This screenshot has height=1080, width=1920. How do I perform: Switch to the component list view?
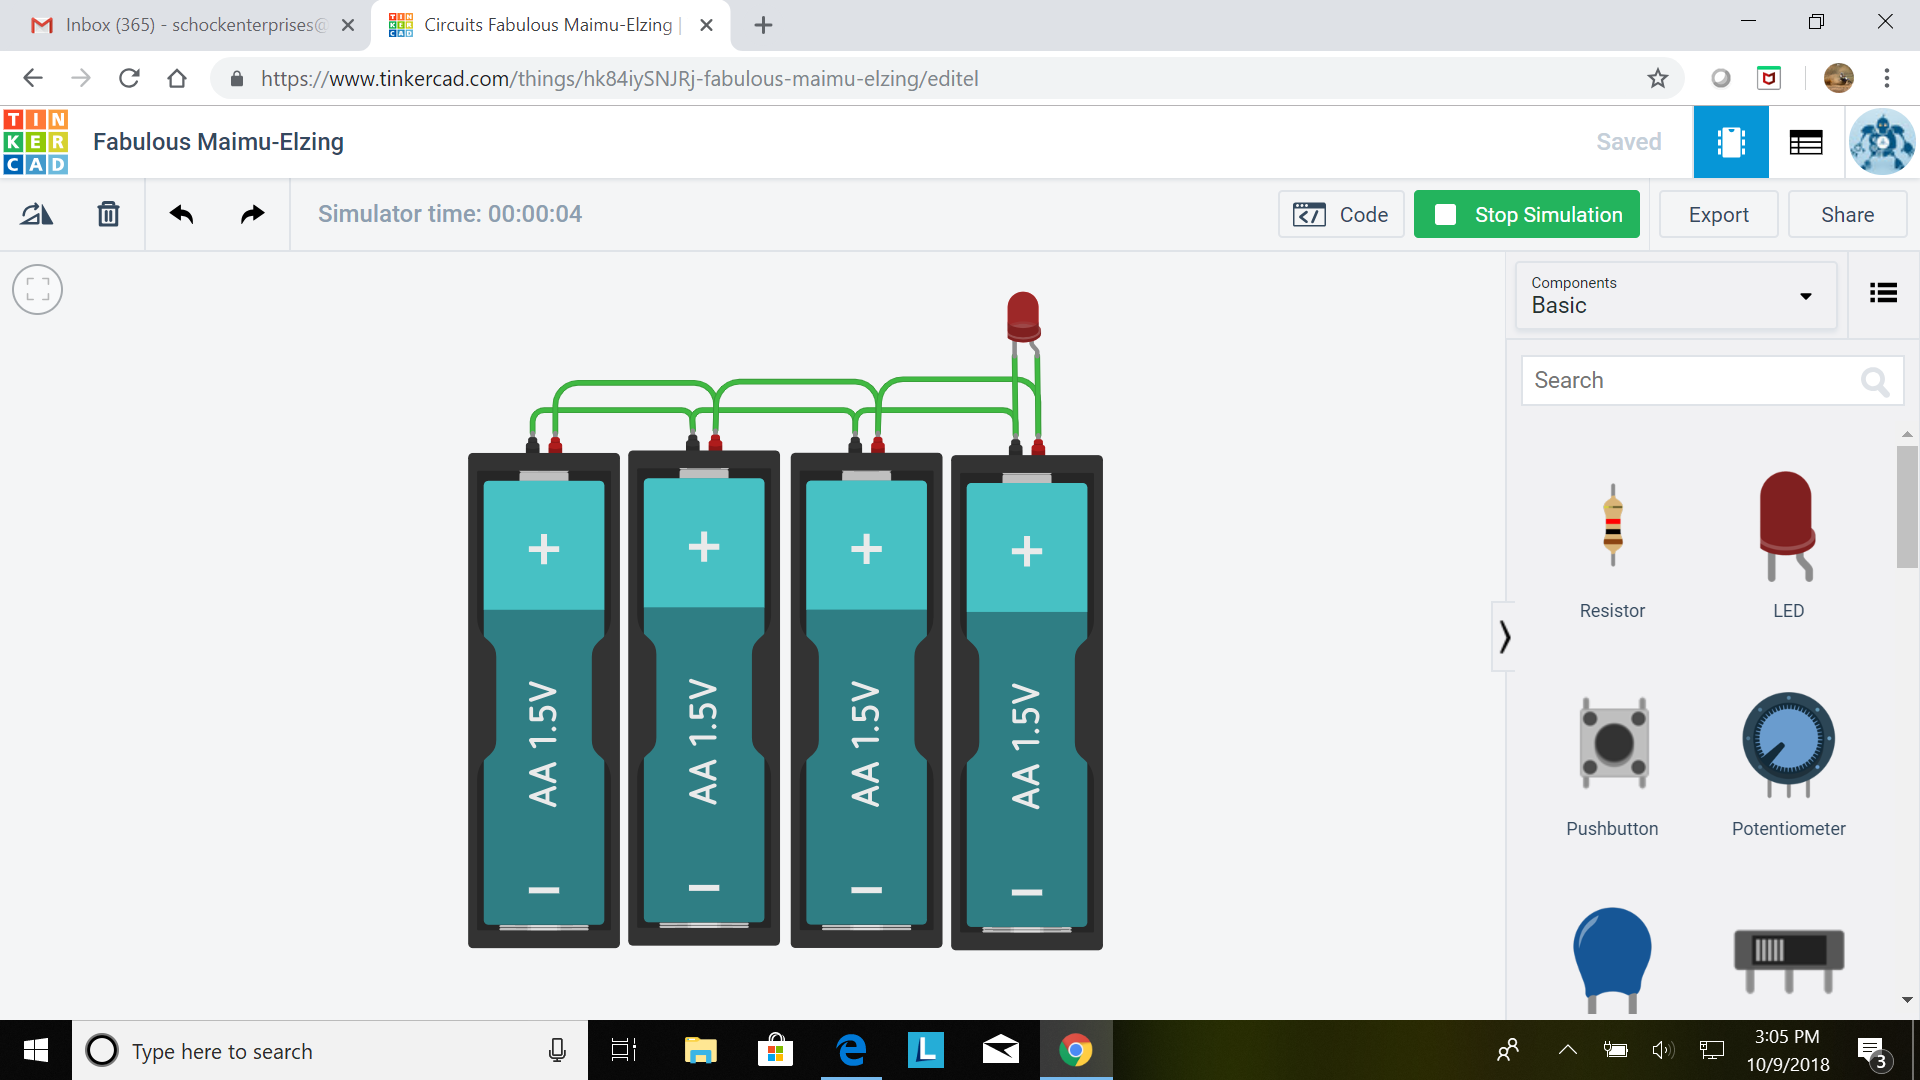tap(1806, 141)
